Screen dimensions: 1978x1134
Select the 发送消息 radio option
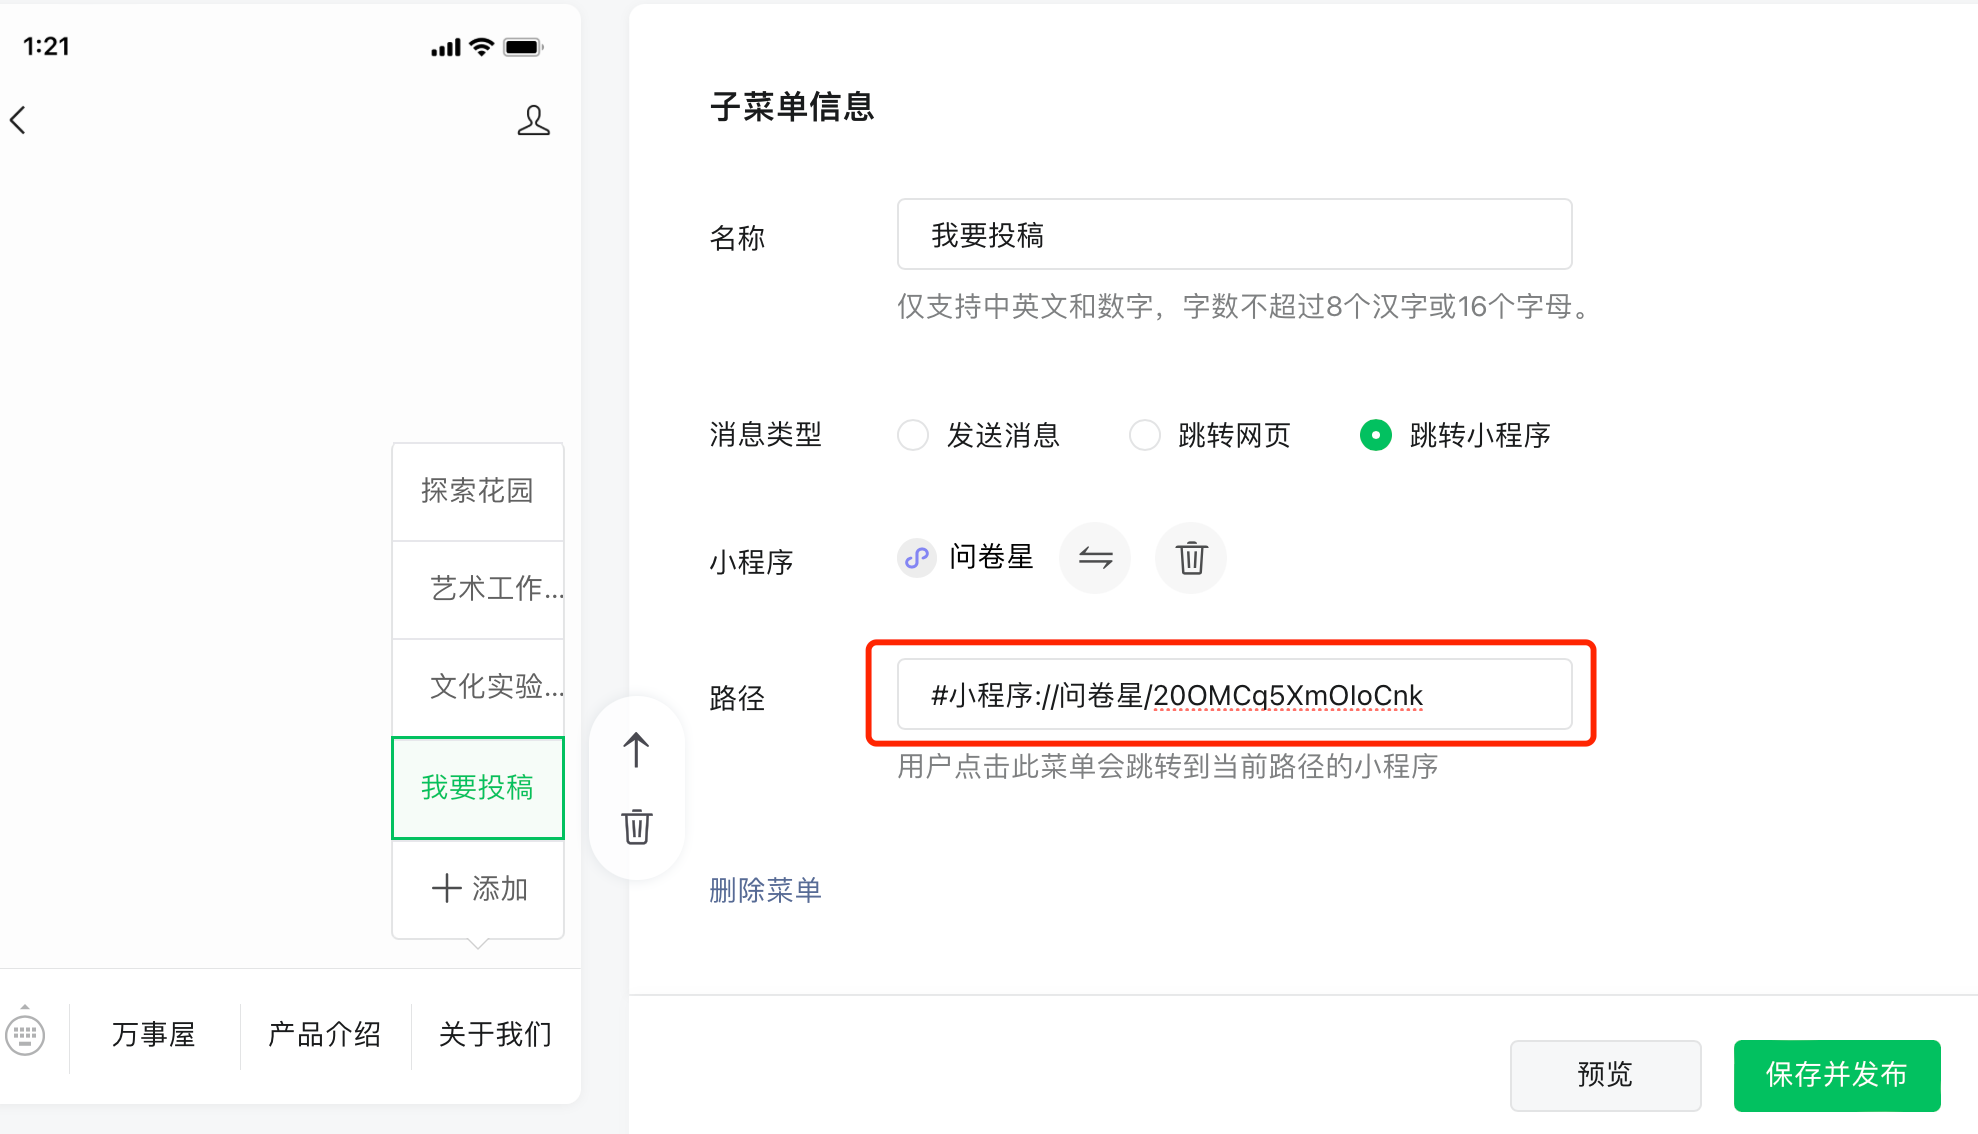(912, 435)
